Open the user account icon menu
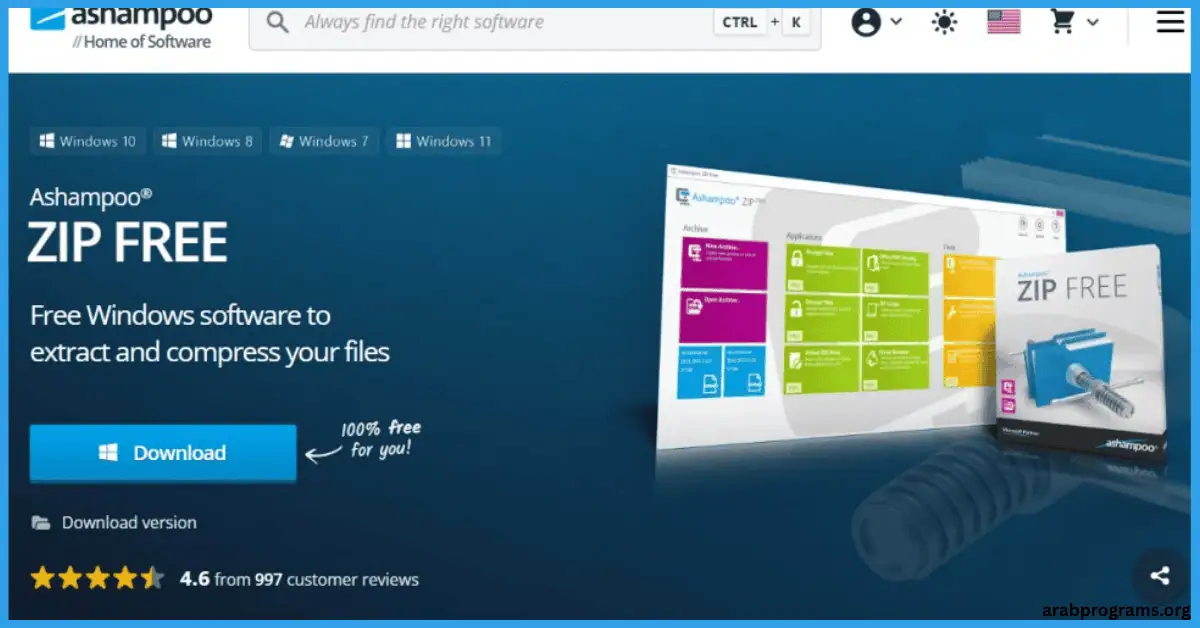Screen dimensions: 1200x628 [x=866, y=22]
